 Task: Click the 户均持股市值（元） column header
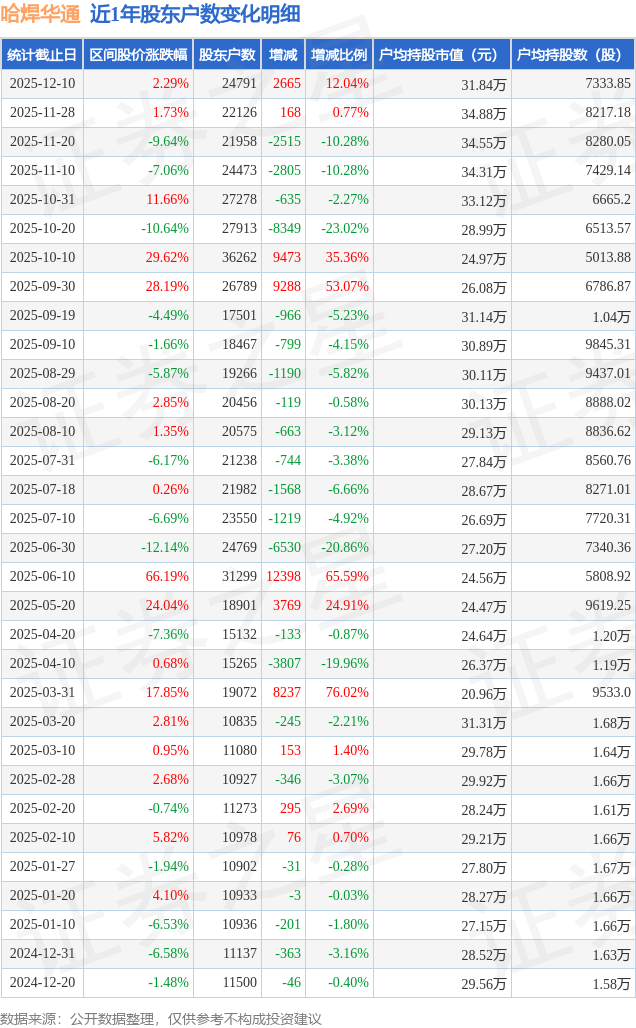(x=441, y=55)
